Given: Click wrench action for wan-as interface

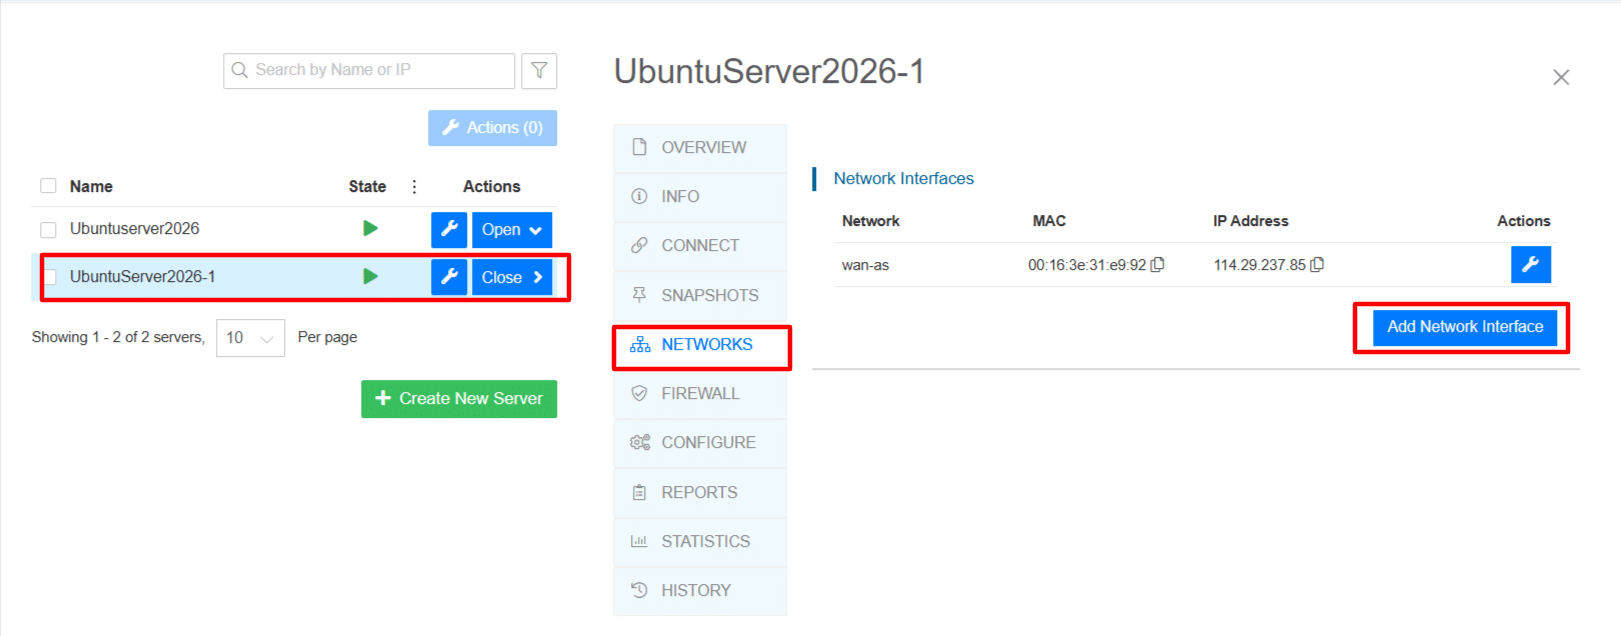Looking at the screenshot, I should pyautogui.click(x=1530, y=265).
